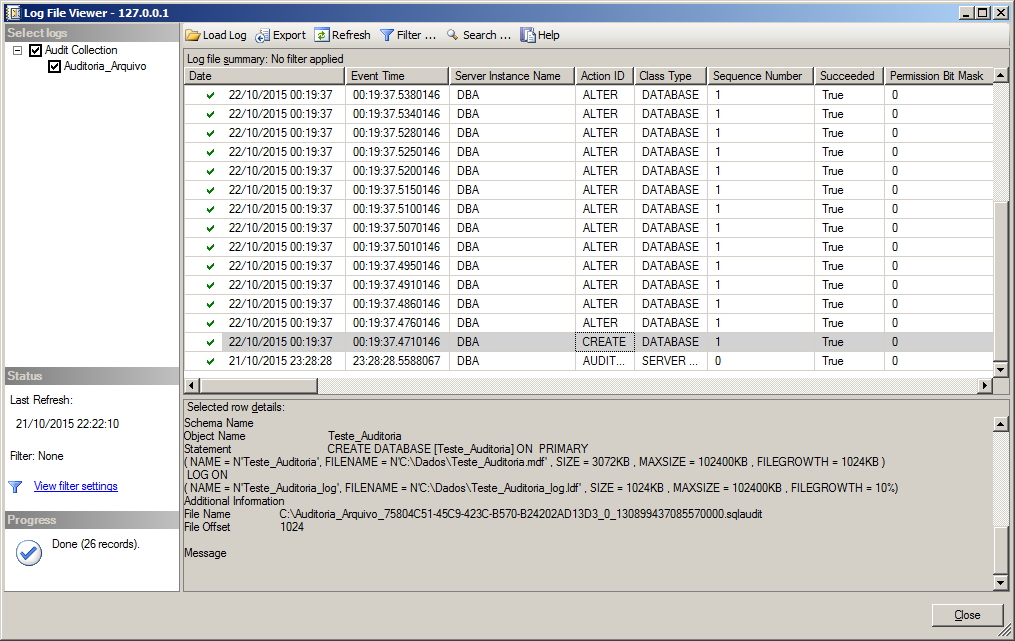1015x641 pixels.
Task: Select the row with time 00:19:37.4910146
Action: (x=588, y=285)
